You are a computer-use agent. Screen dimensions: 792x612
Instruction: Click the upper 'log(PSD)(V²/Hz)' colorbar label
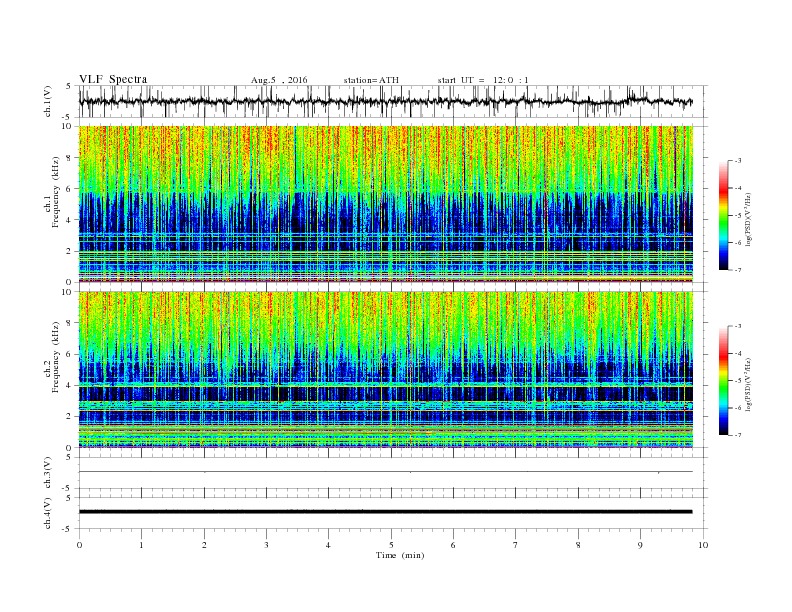749,220
